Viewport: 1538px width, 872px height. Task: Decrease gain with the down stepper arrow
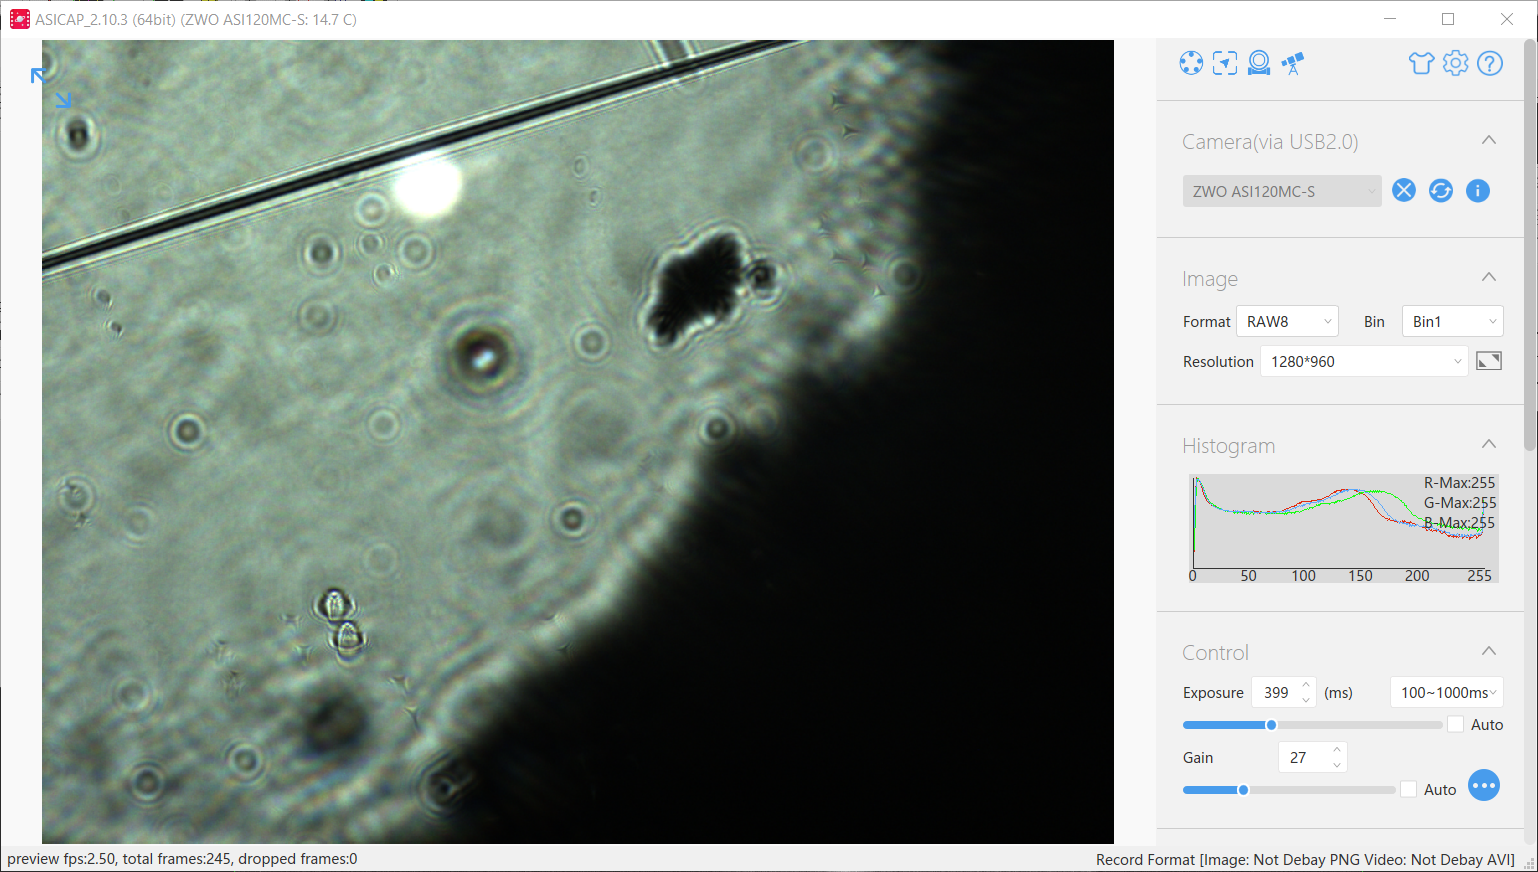1337,765
